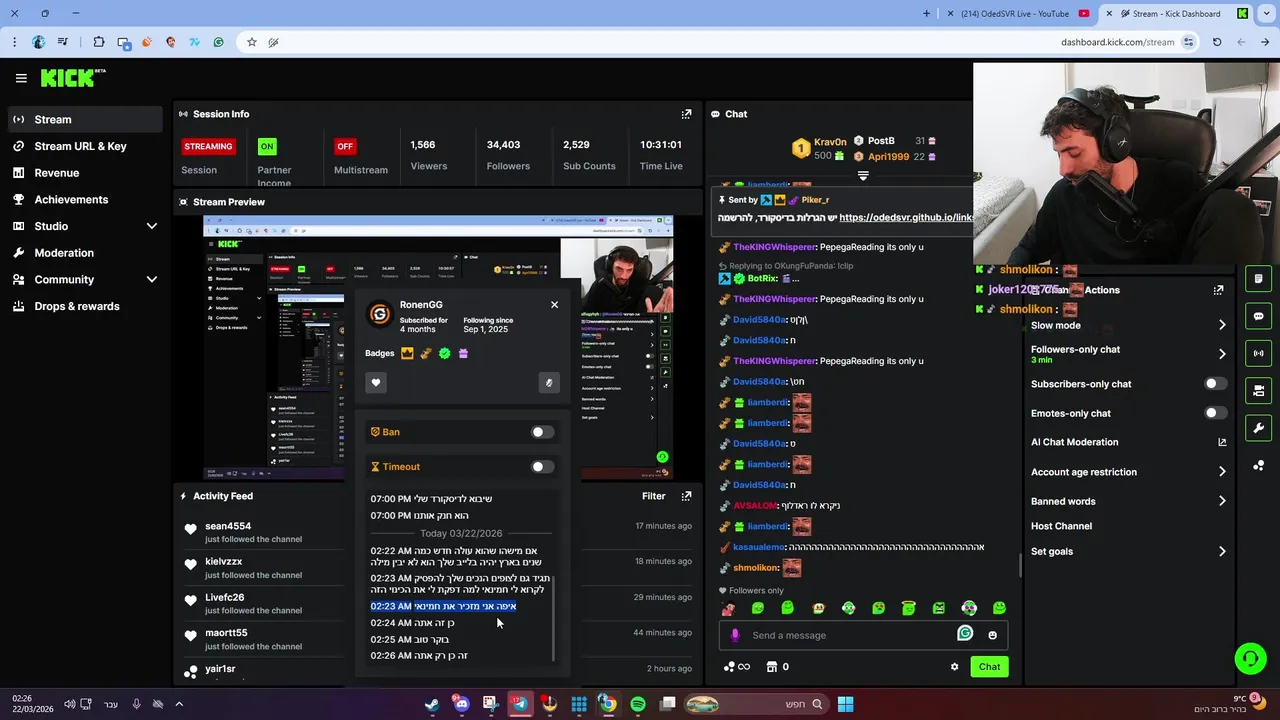Screen dimensions: 1280x720
Task: Click the purple gift badge
Action: point(463,353)
